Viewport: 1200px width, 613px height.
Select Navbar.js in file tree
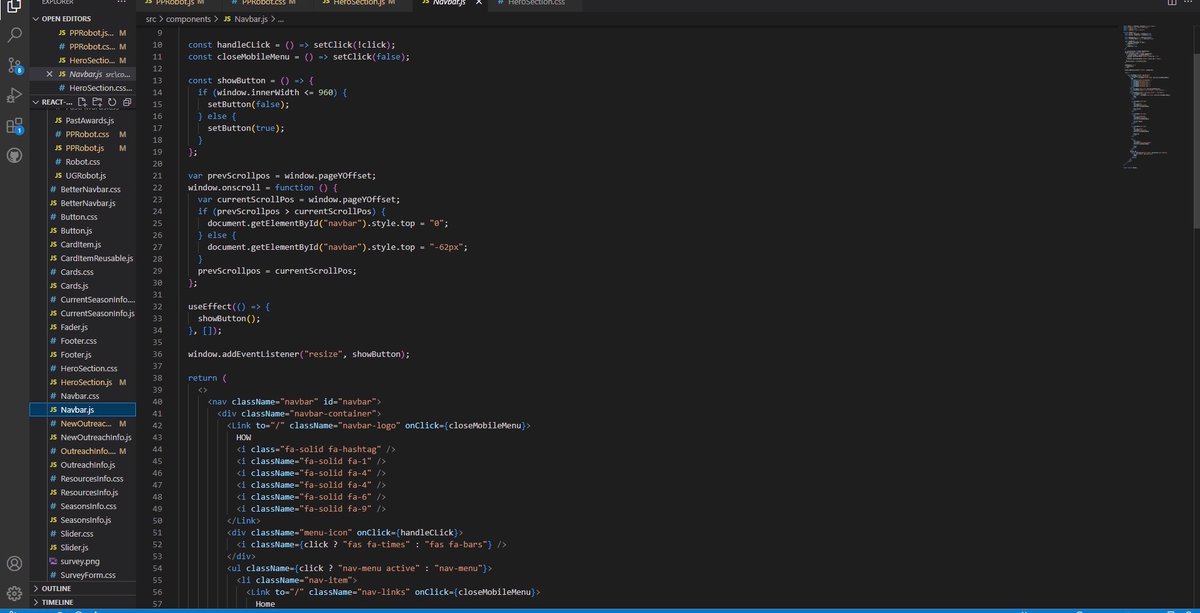83,409
